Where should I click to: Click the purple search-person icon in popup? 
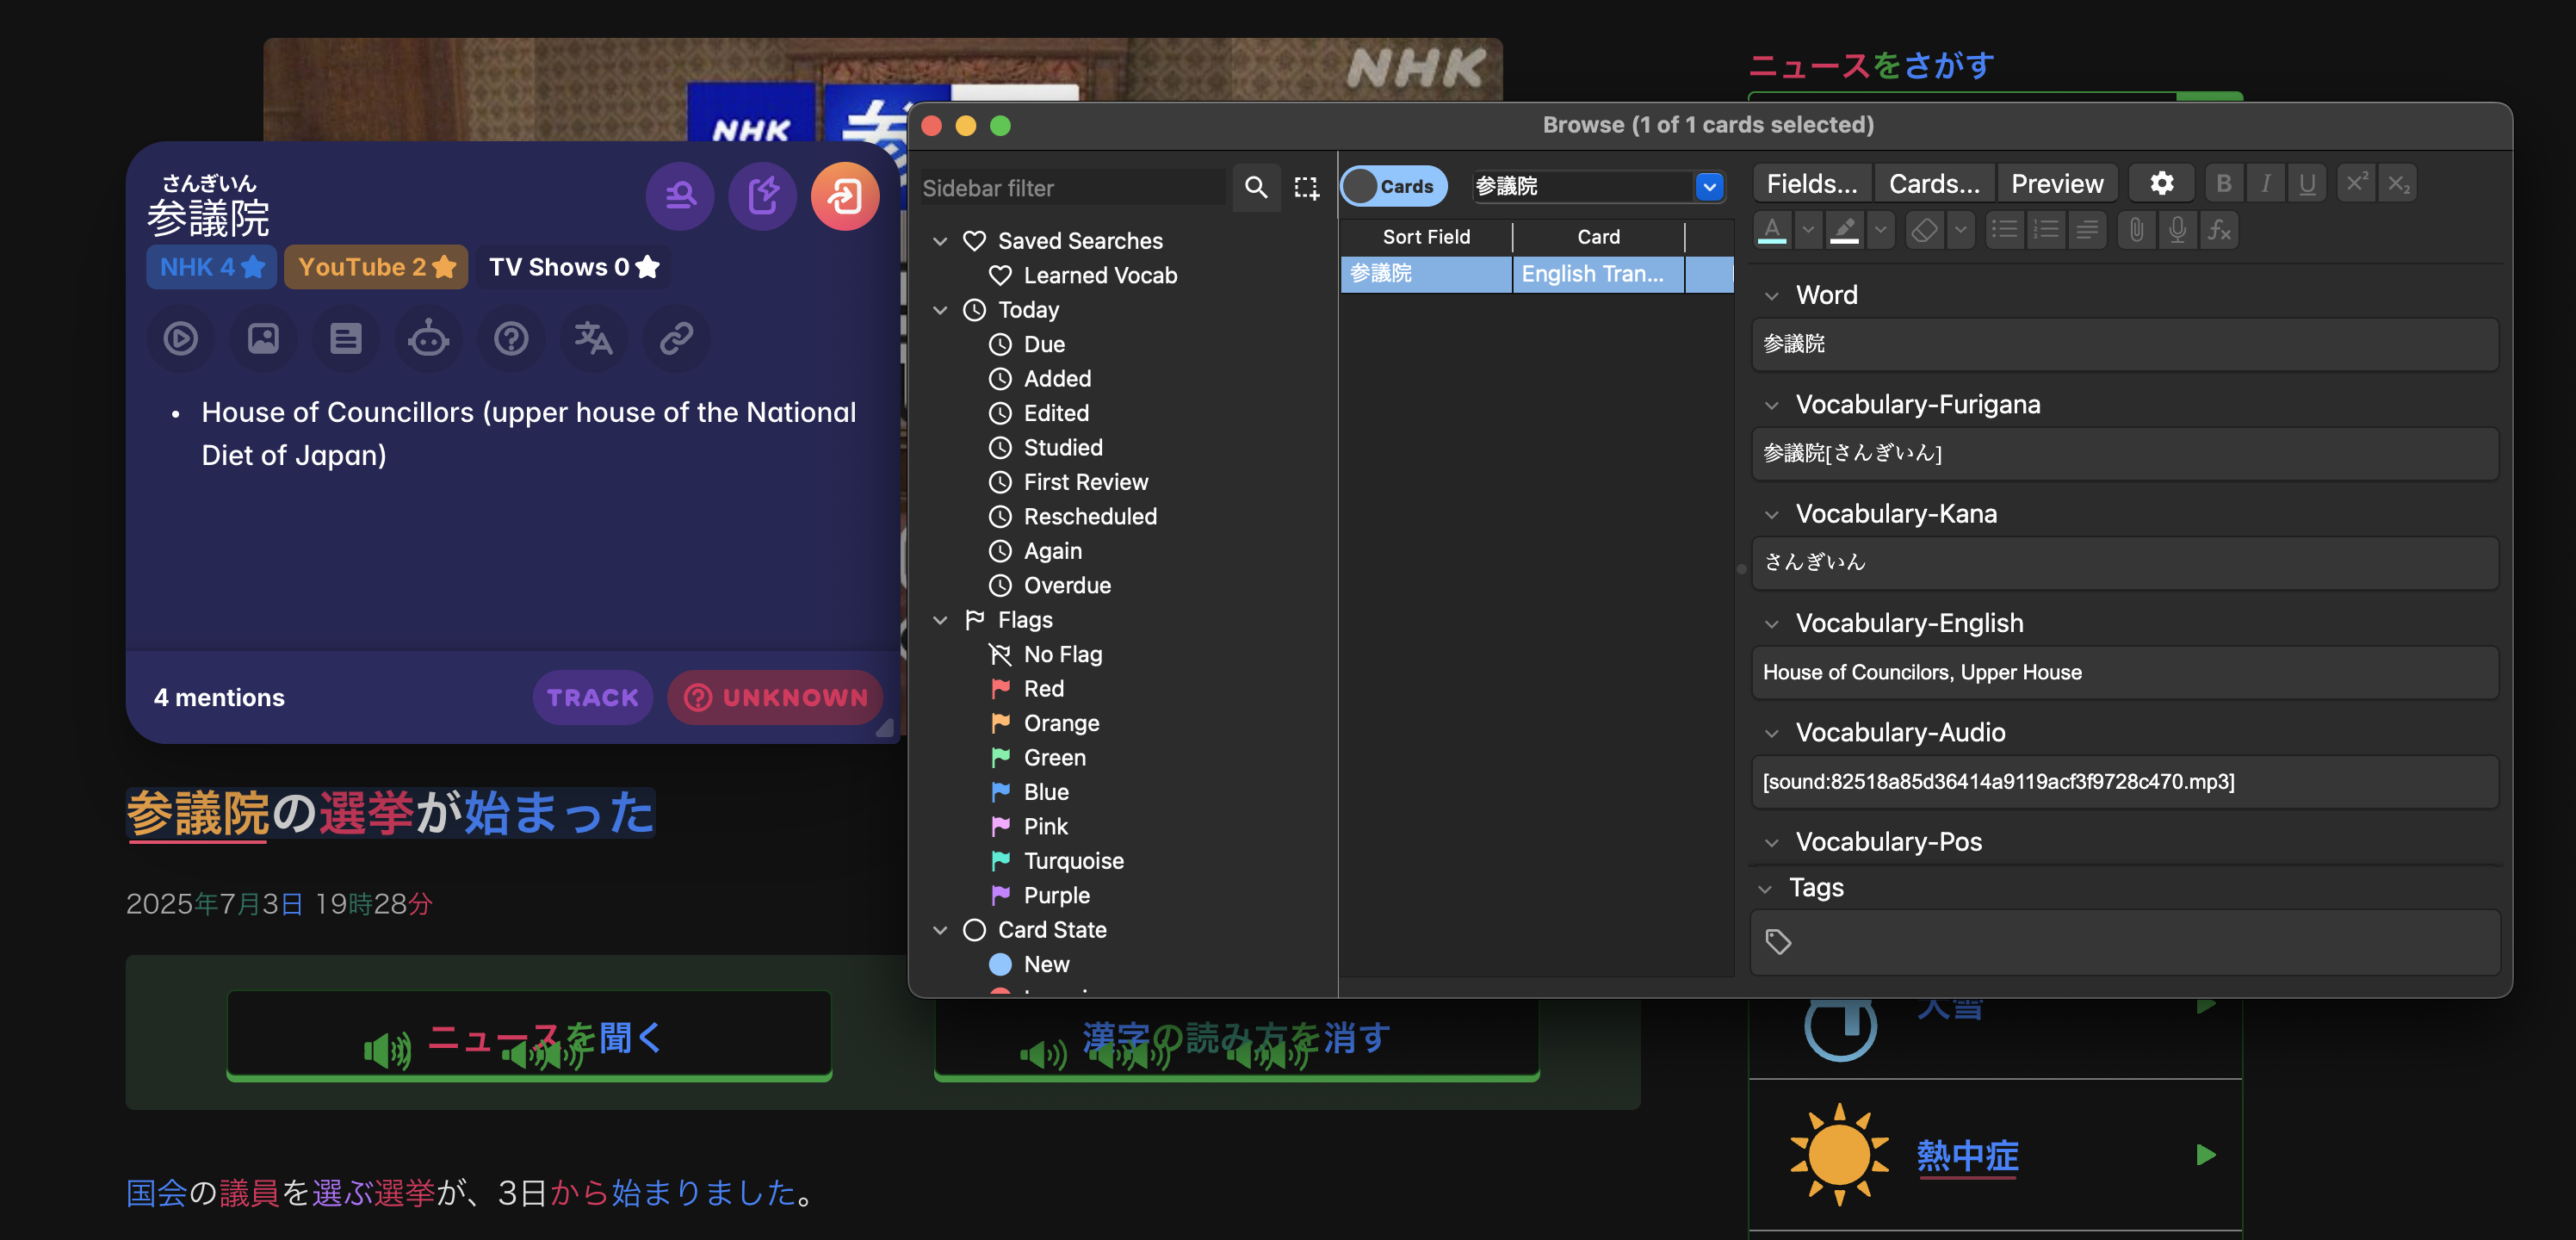(x=680, y=196)
